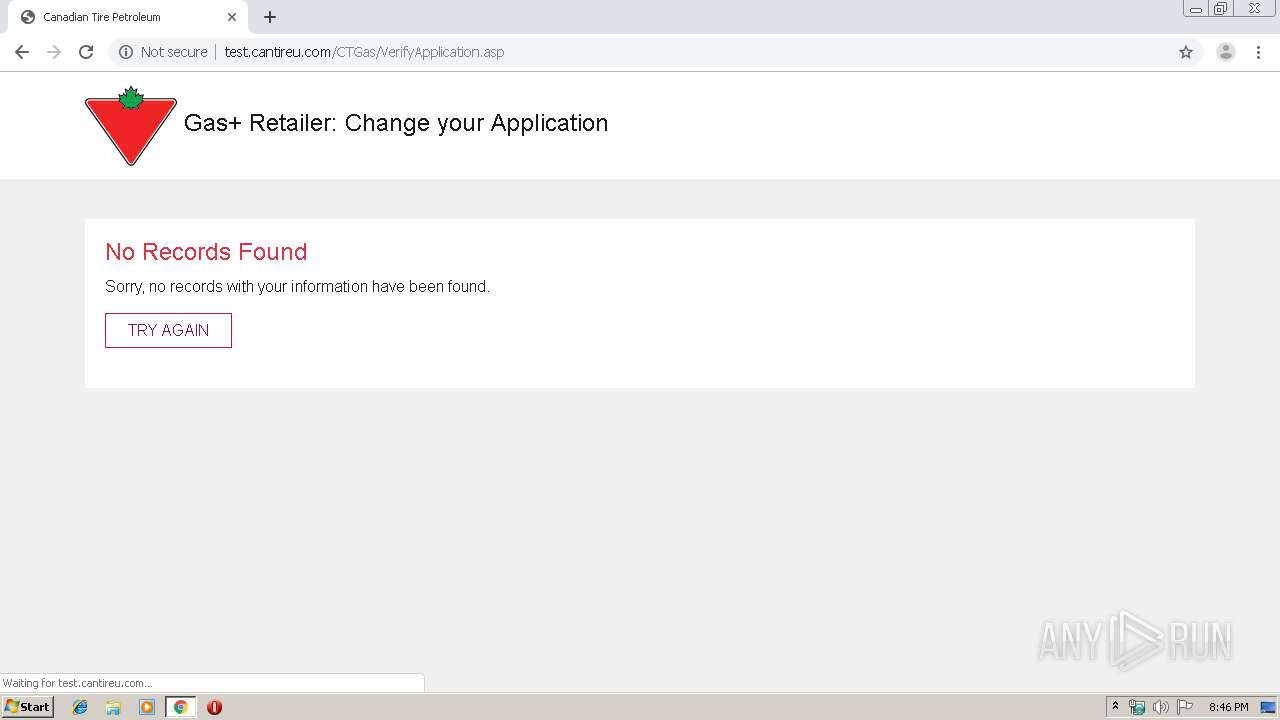Screen dimensions: 1280x720
Task: Click the Action Center flag icon
Action: point(1185,707)
